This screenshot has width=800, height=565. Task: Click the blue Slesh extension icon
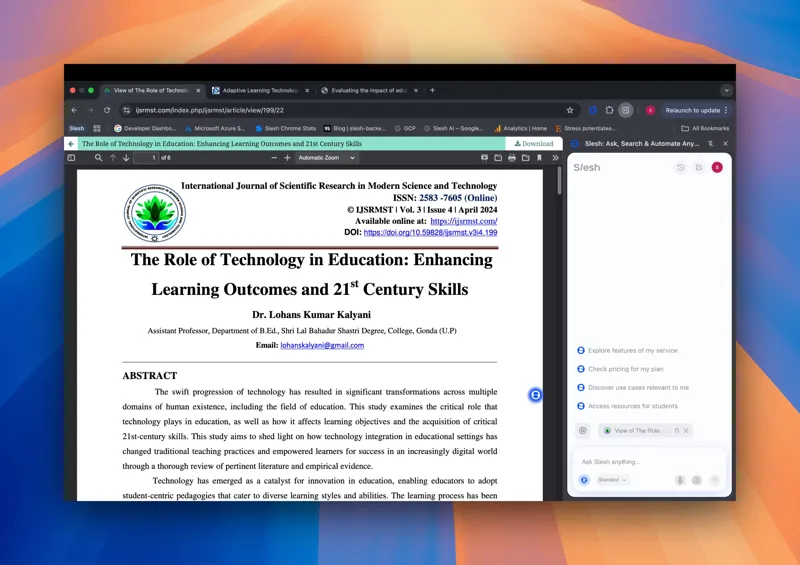coord(593,110)
